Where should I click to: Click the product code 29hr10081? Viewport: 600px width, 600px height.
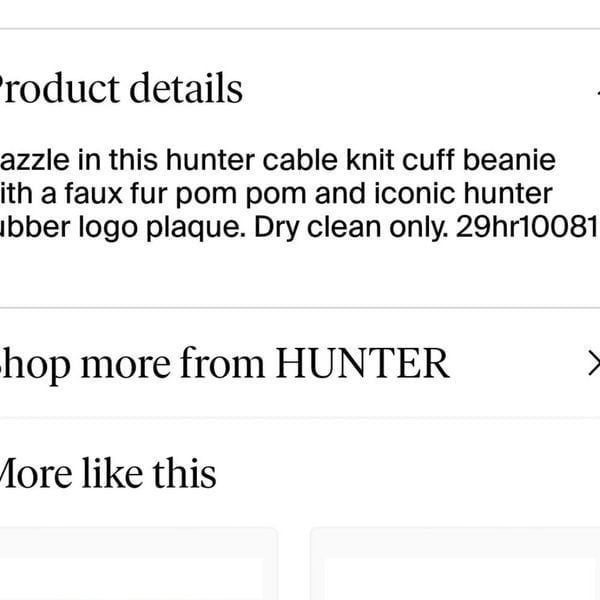pos(528,227)
